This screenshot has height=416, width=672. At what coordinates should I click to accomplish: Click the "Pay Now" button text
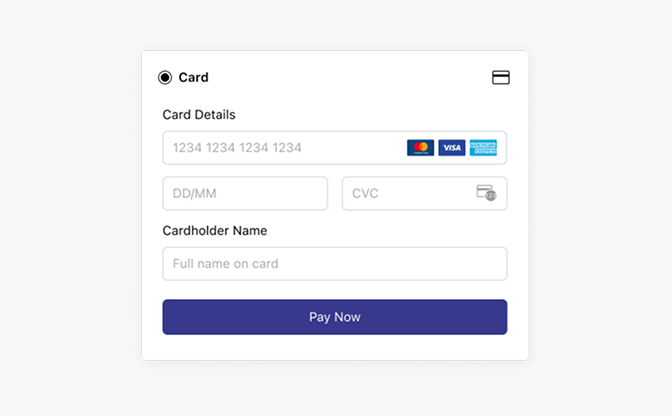[334, 317]
